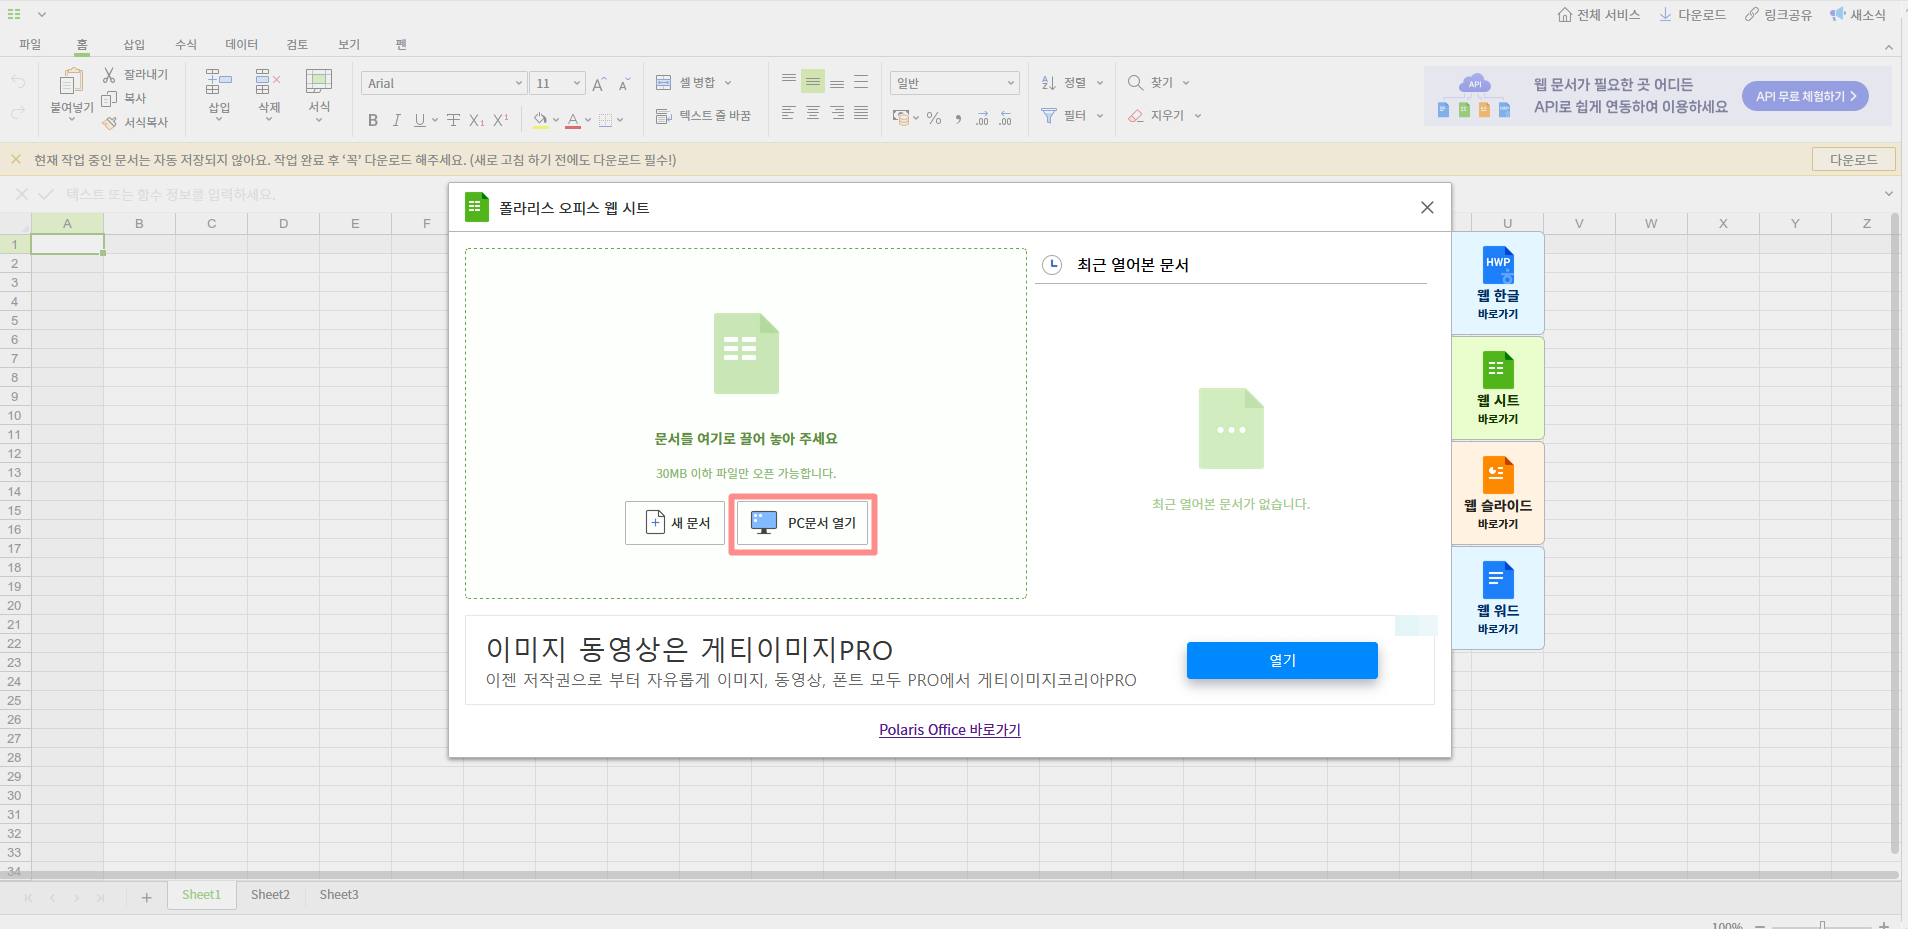The height and width of the screenshot is (929, 1908).
Task: Open the 웹 한글 HWP shortcut
Action: click(1498, 283)
